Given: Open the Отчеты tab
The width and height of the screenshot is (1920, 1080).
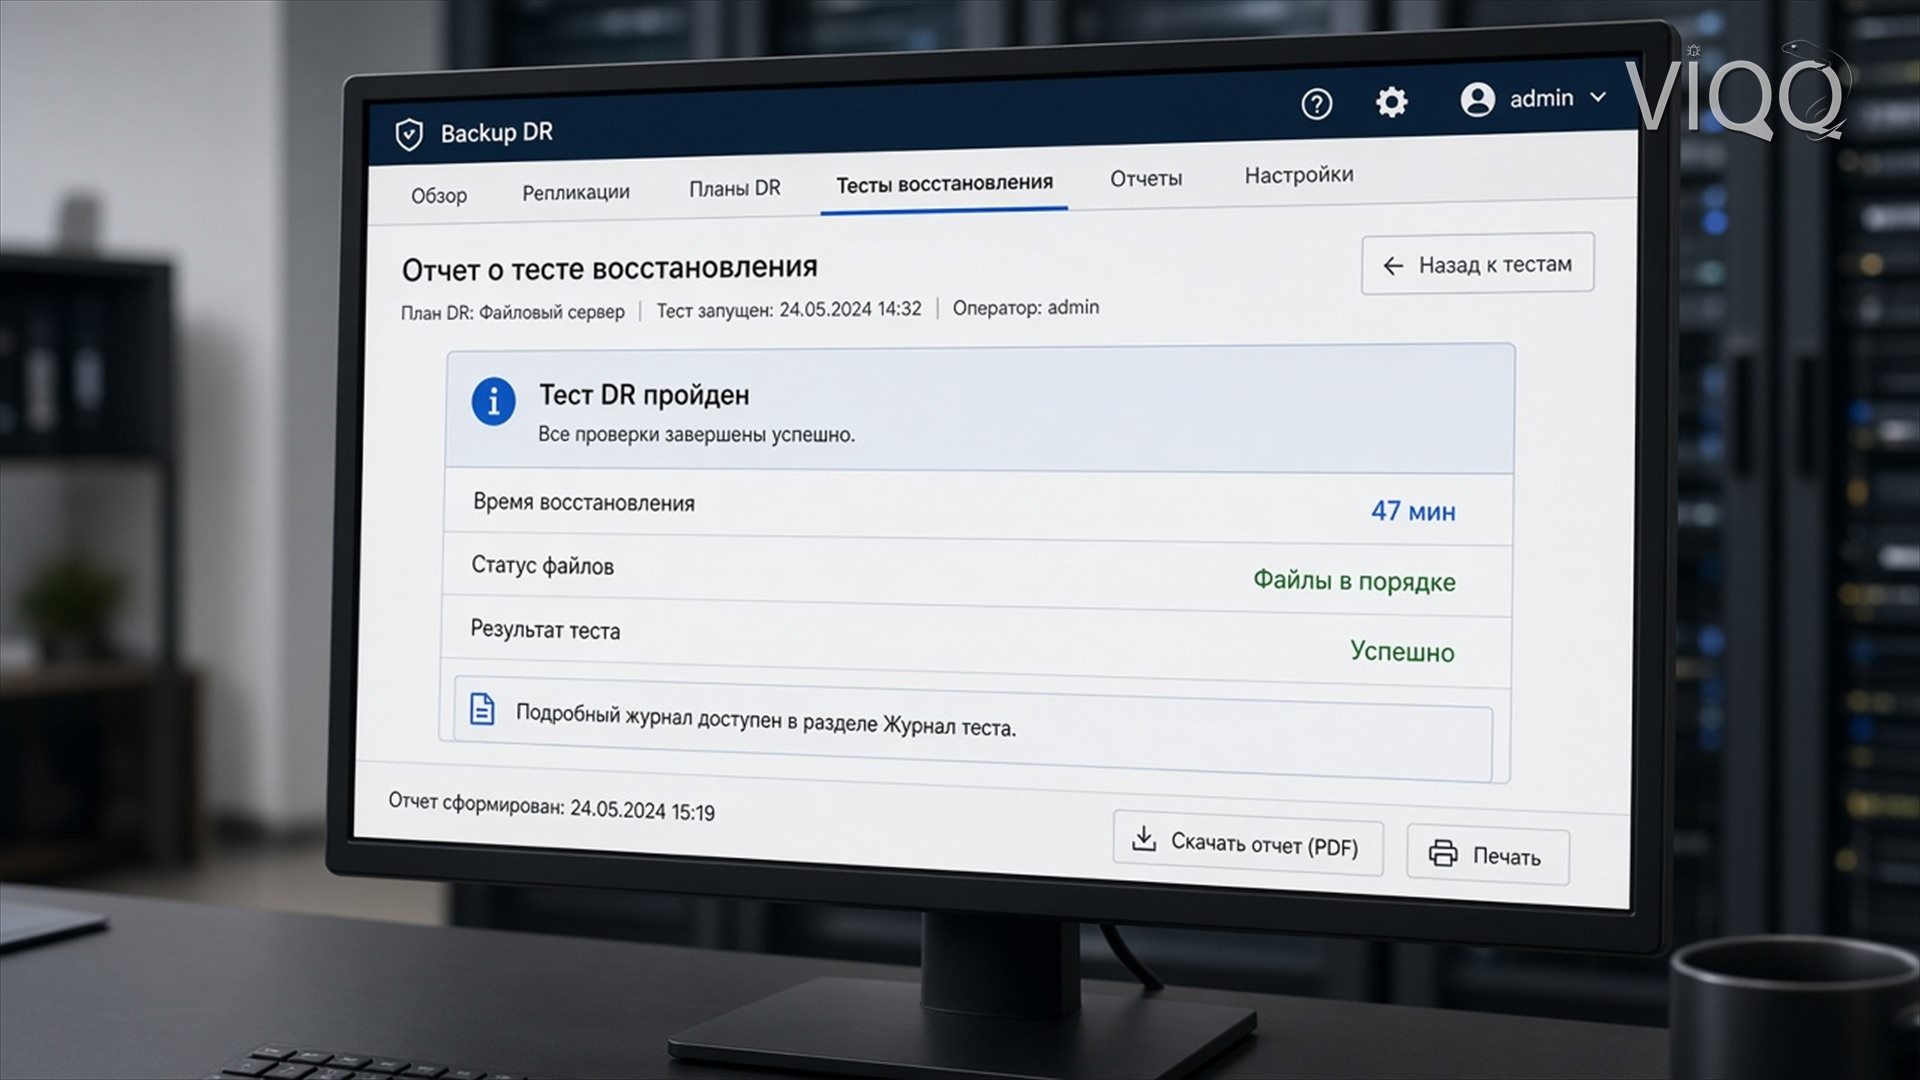Looking at the screenshot, I should click(x=1146, y=179).
